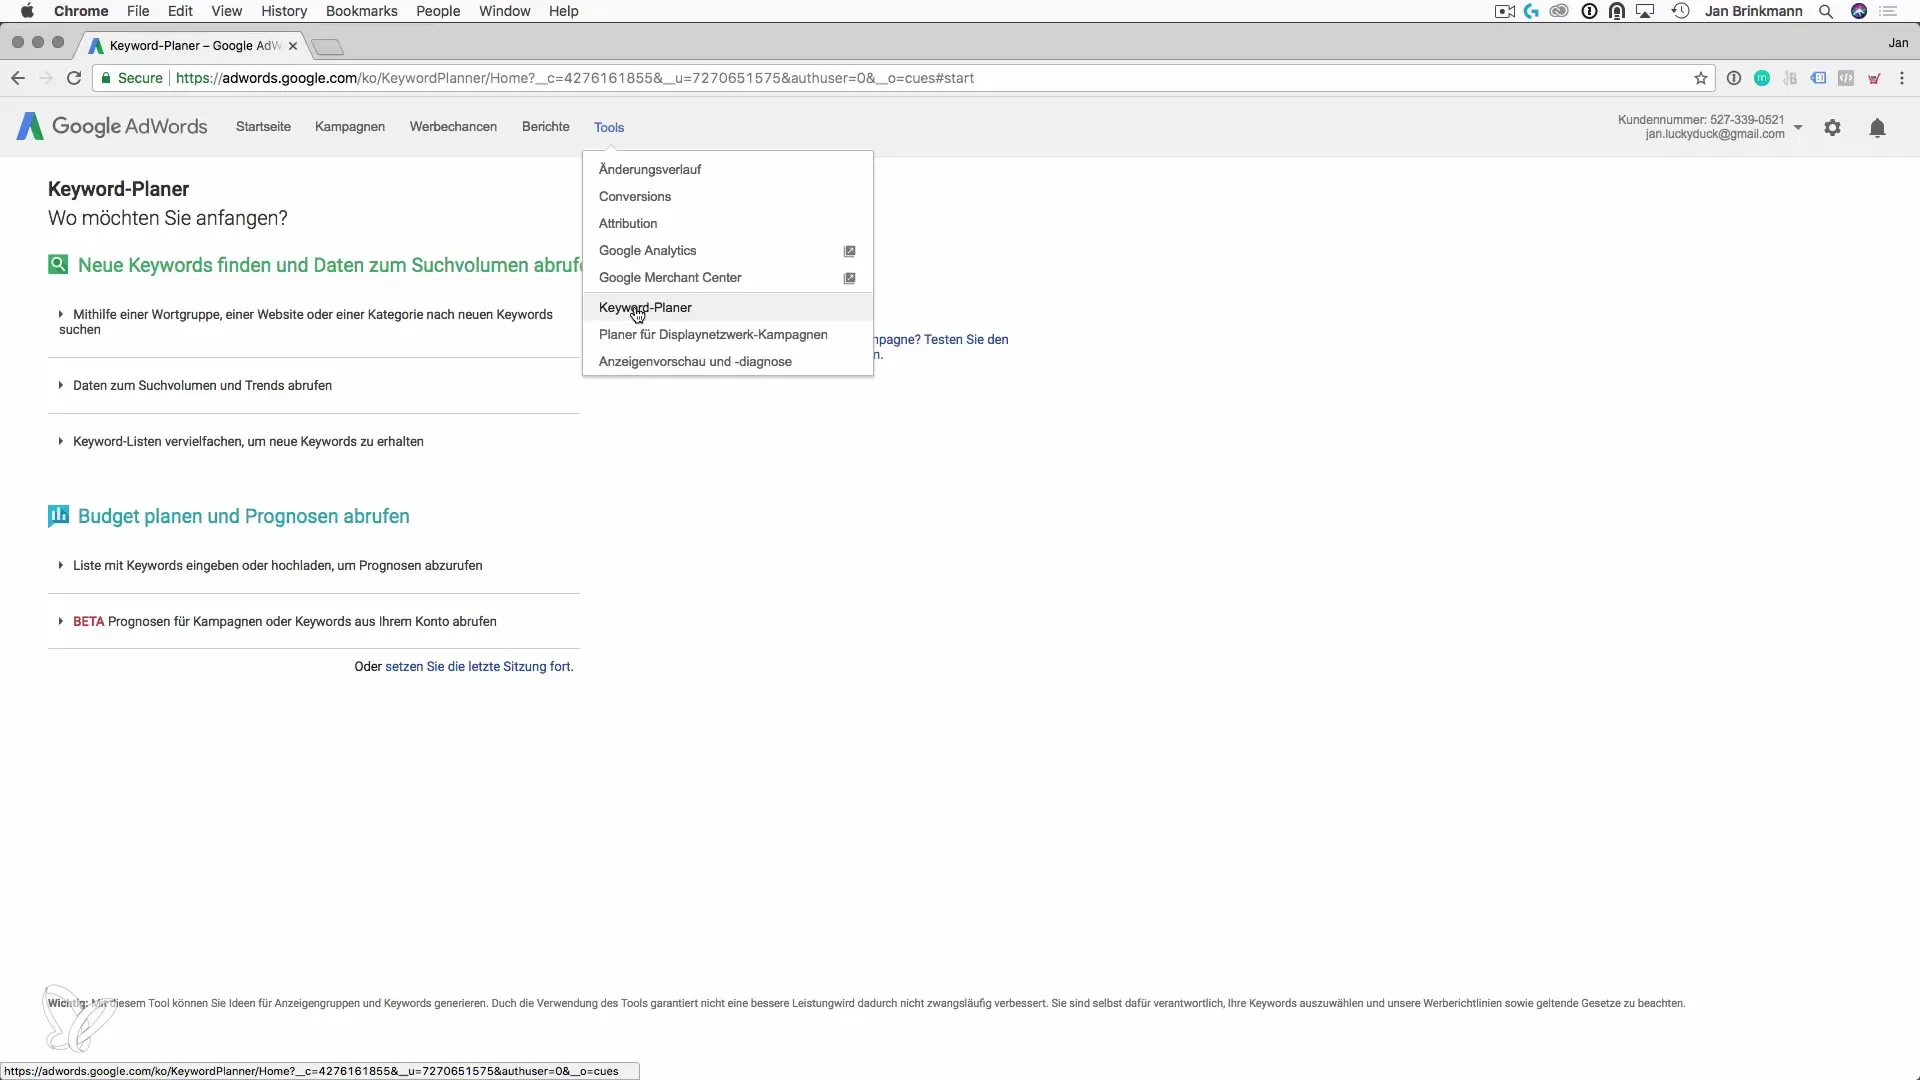Go to Berichte tab
The image size is (1920, 1080).
[x=545, y=126]
